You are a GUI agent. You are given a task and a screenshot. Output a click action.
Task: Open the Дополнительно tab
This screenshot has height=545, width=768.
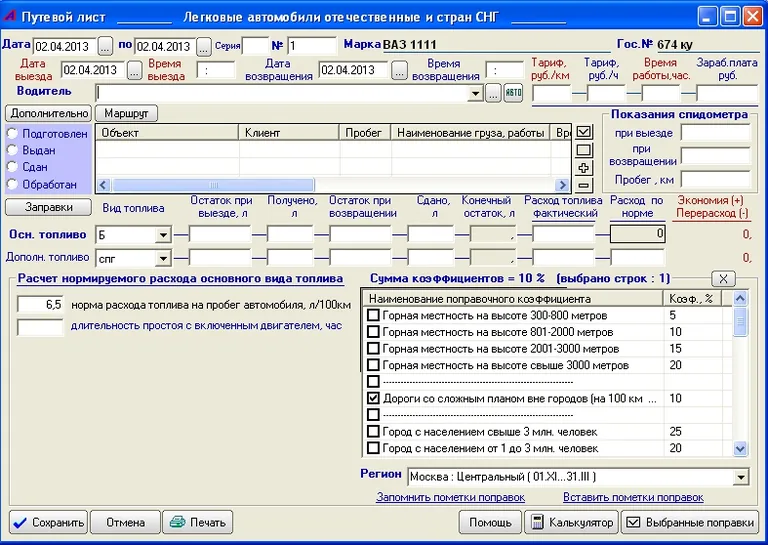pyautogui.click(x=48, y=113)
